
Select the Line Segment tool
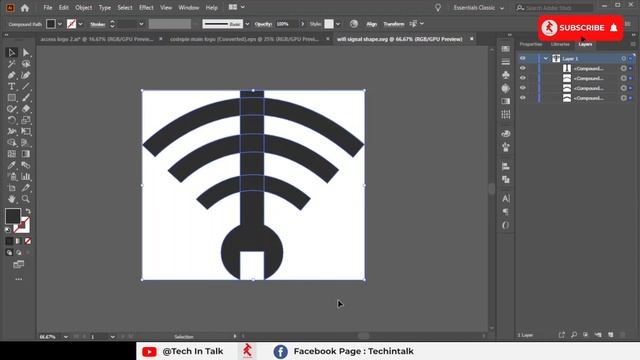[26, 87]
